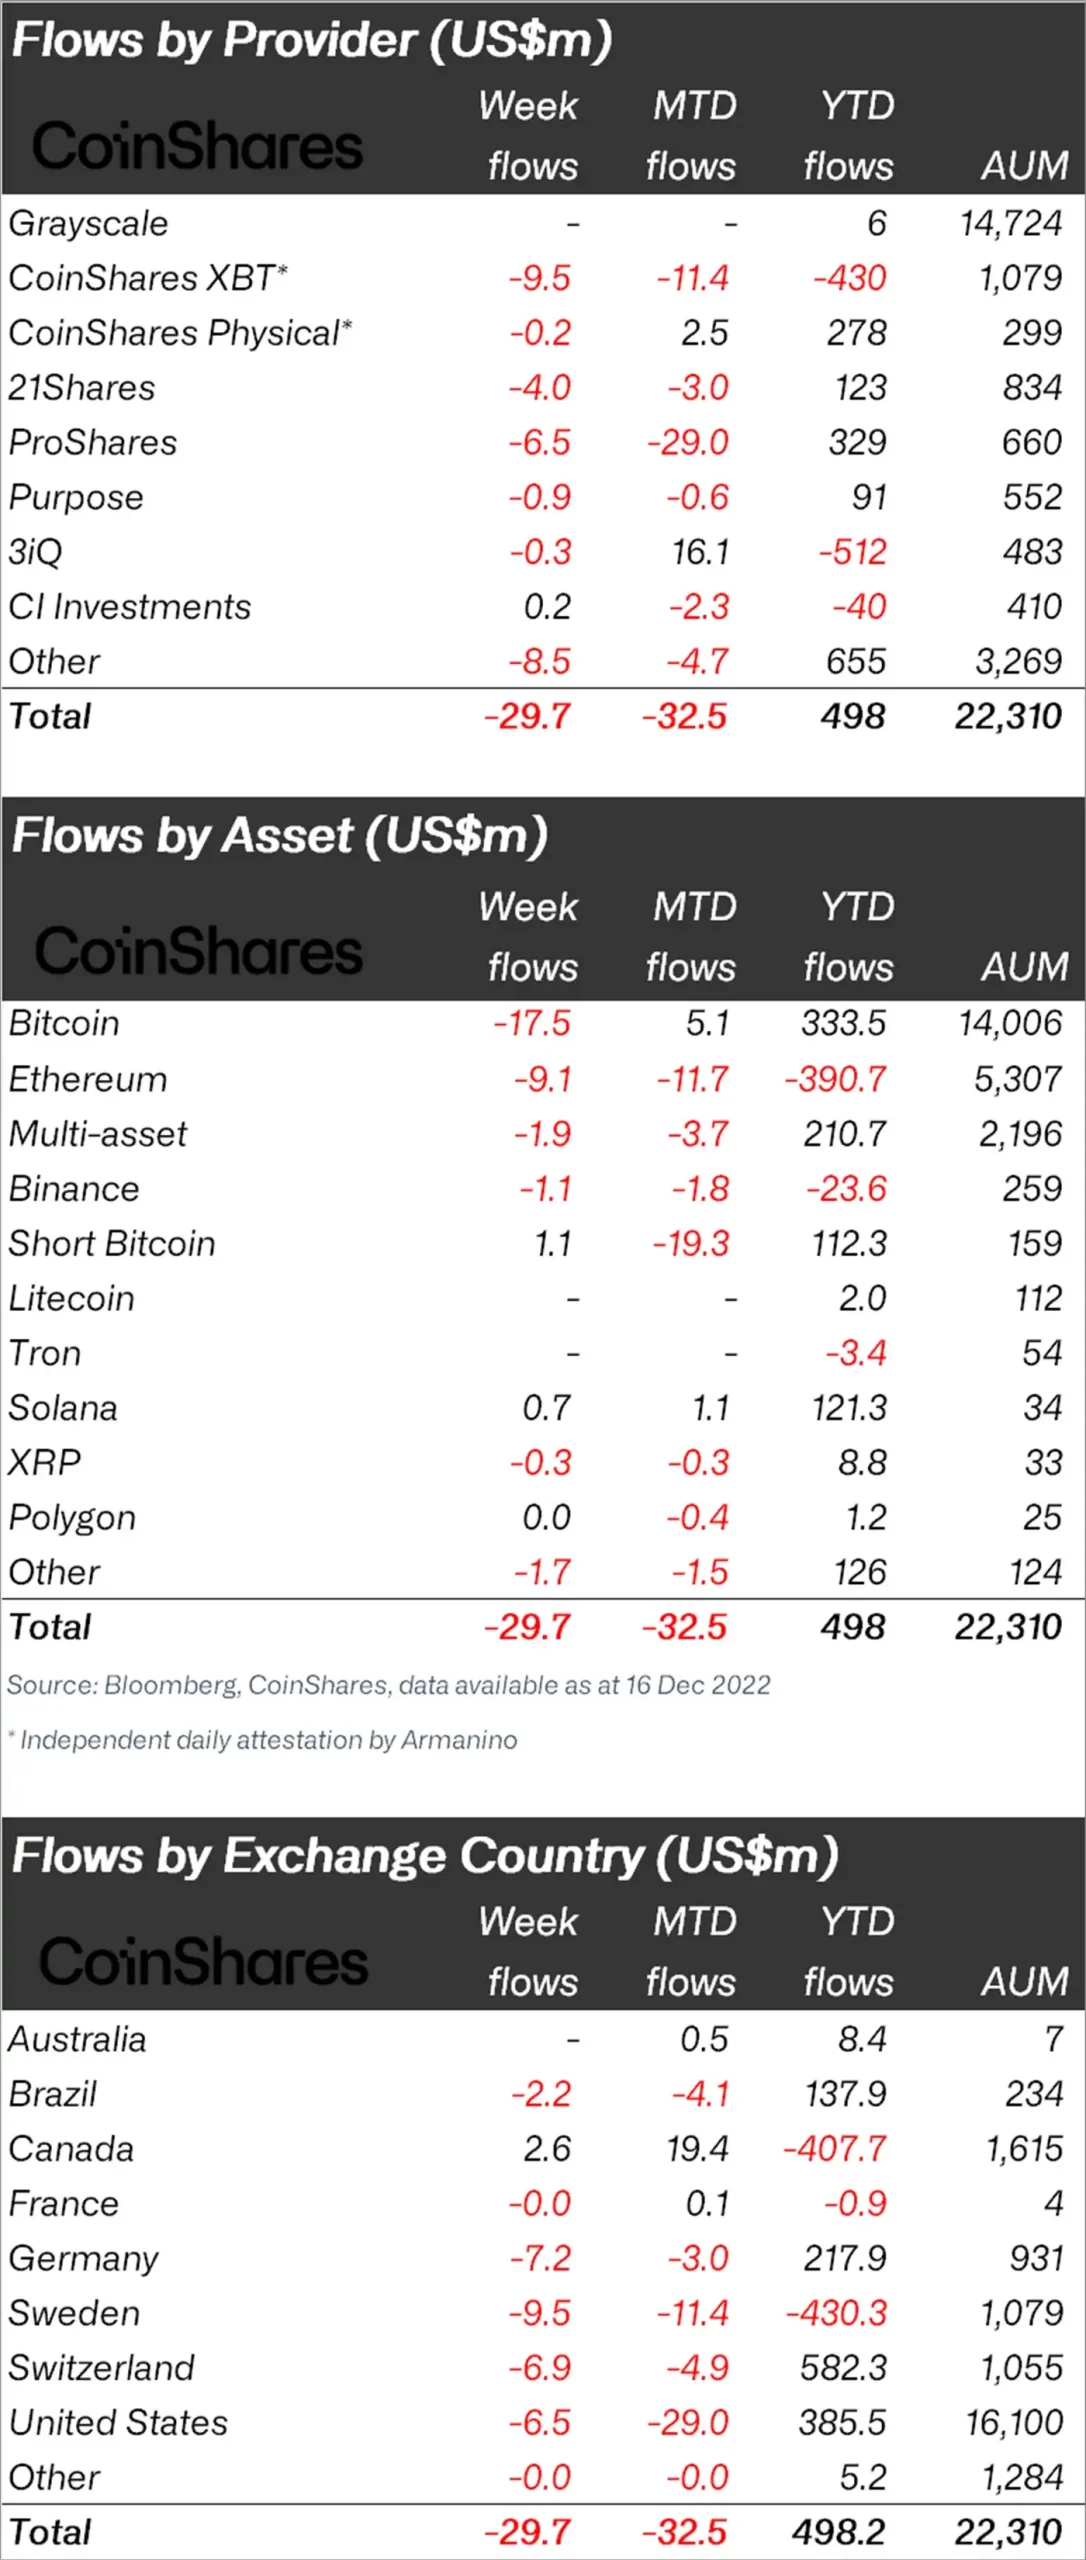Select the Ethereum asset row label
Image resolution: width=1086 pixels, height=2560 pixels.
88,1079
